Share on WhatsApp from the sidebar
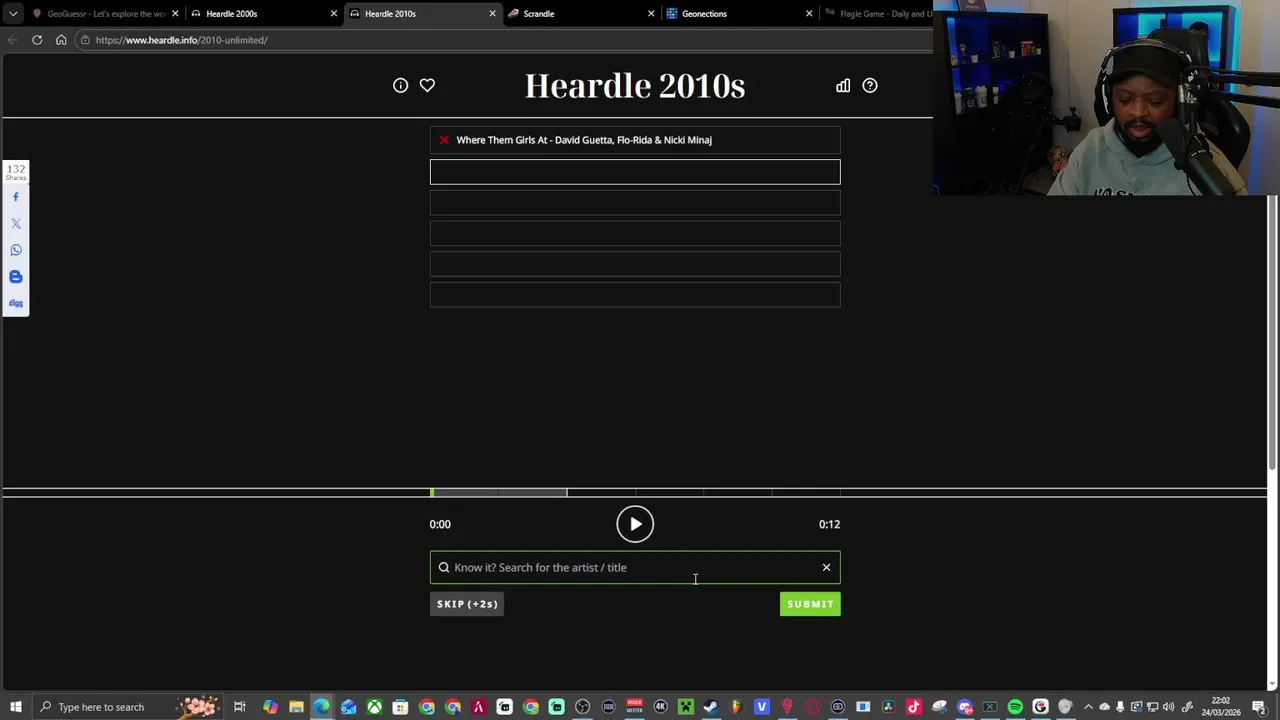The height and width of the screenshot is (720, 1280). tap(16, 250)
